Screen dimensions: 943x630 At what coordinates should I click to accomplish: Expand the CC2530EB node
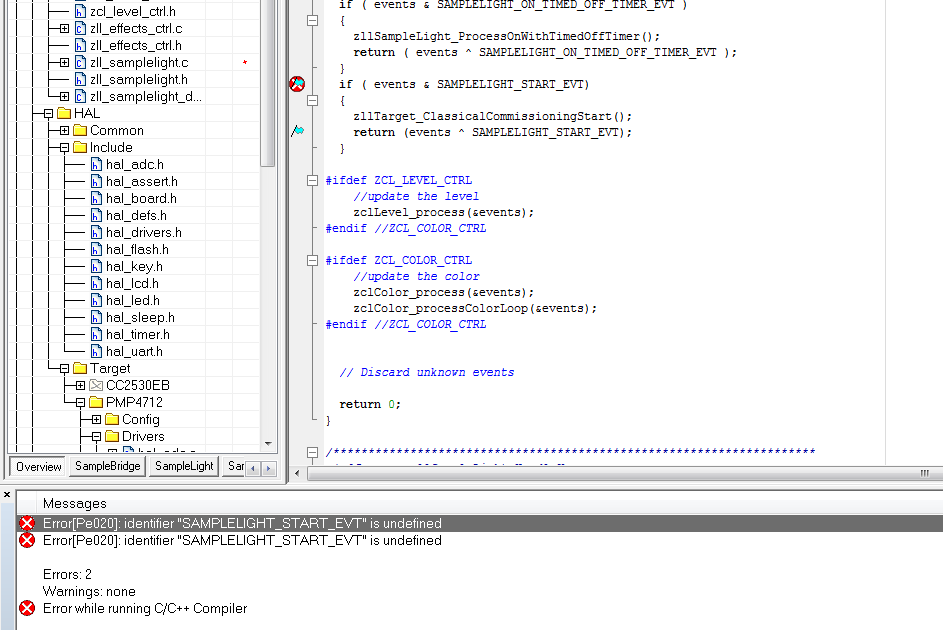click(81, 385)
